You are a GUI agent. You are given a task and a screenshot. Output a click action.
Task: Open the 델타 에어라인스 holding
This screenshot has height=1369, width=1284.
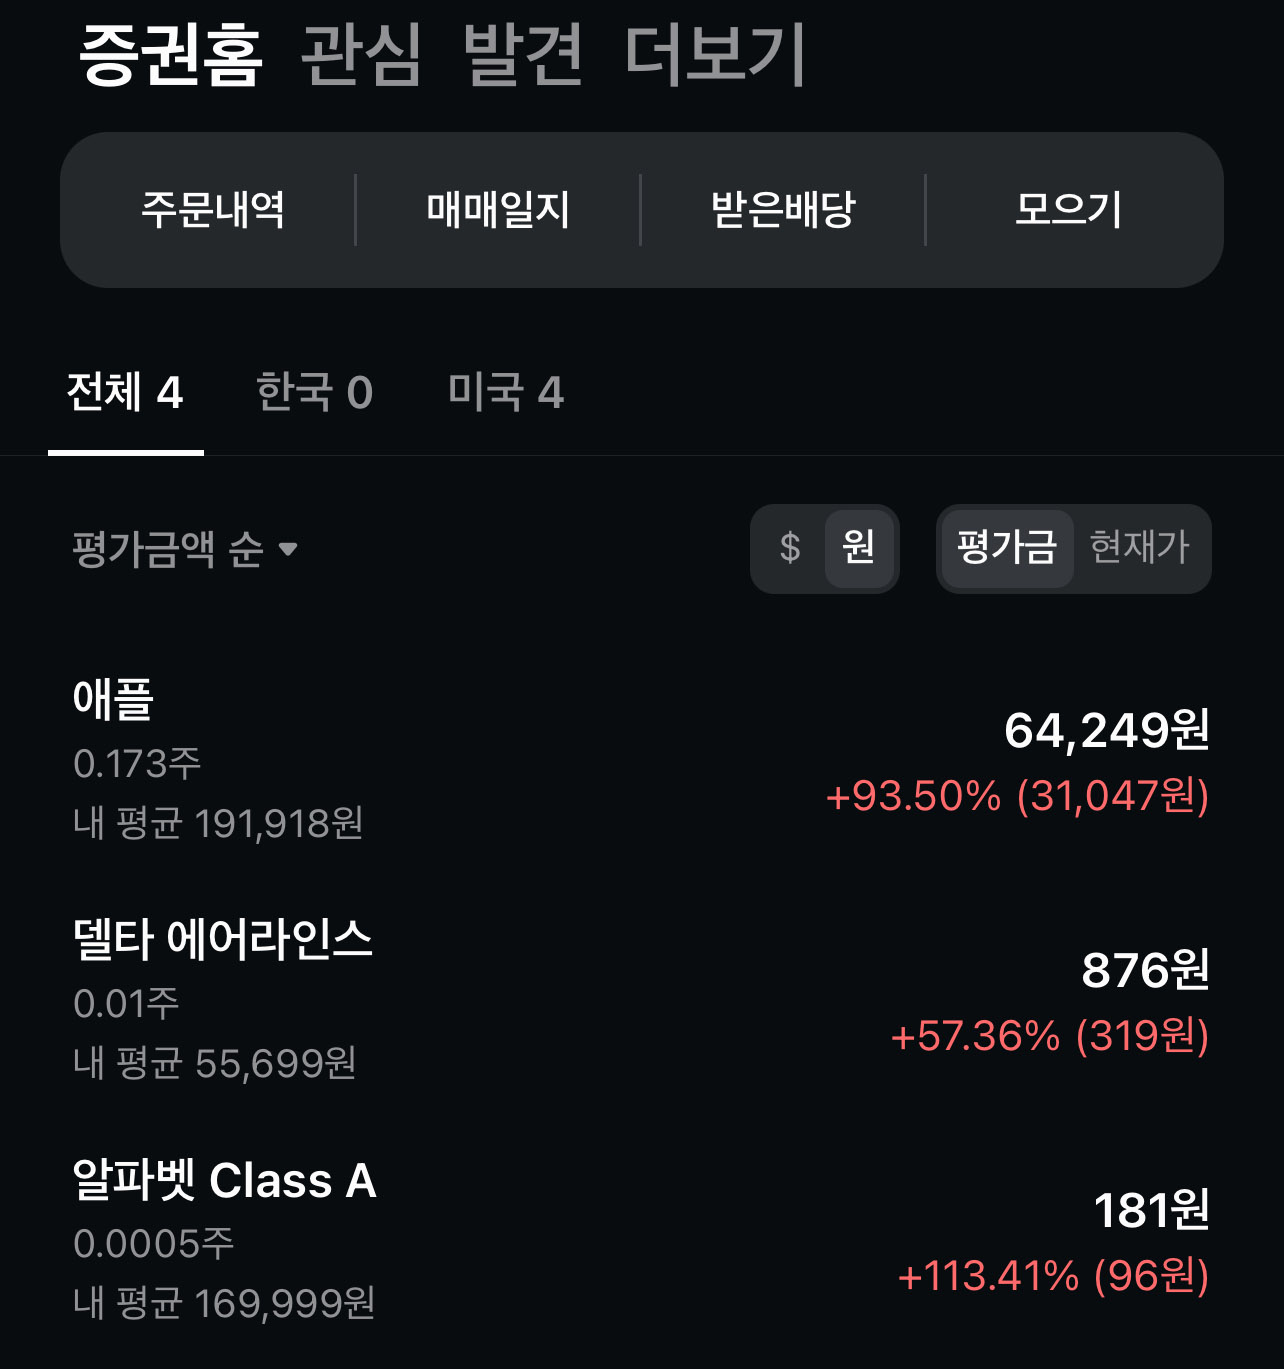click(x=640, y=1000)
